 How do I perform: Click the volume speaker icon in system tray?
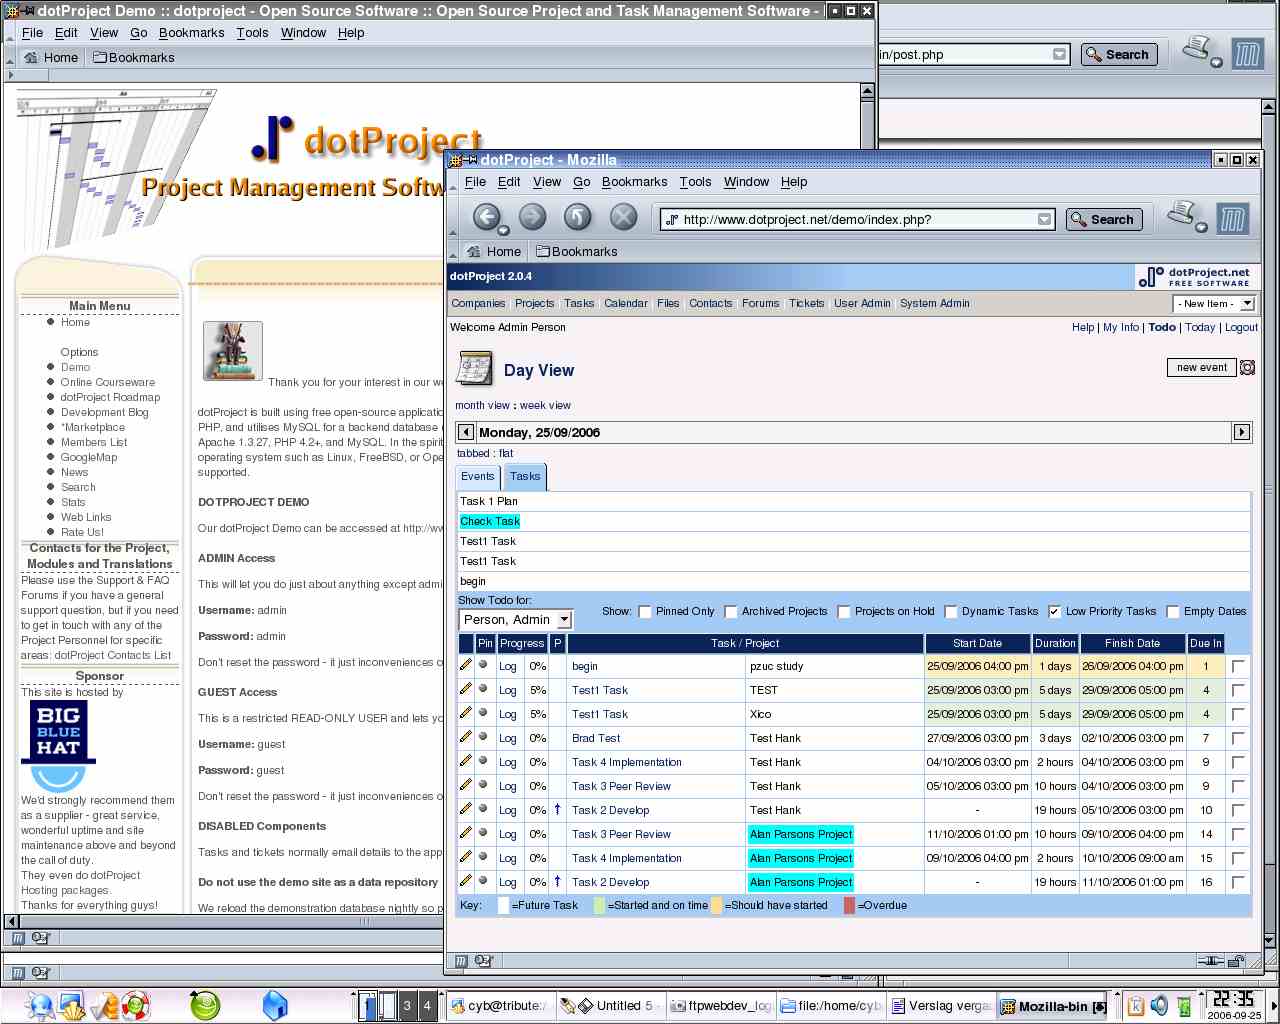pyautogui.click(x=1160, y=1006)
